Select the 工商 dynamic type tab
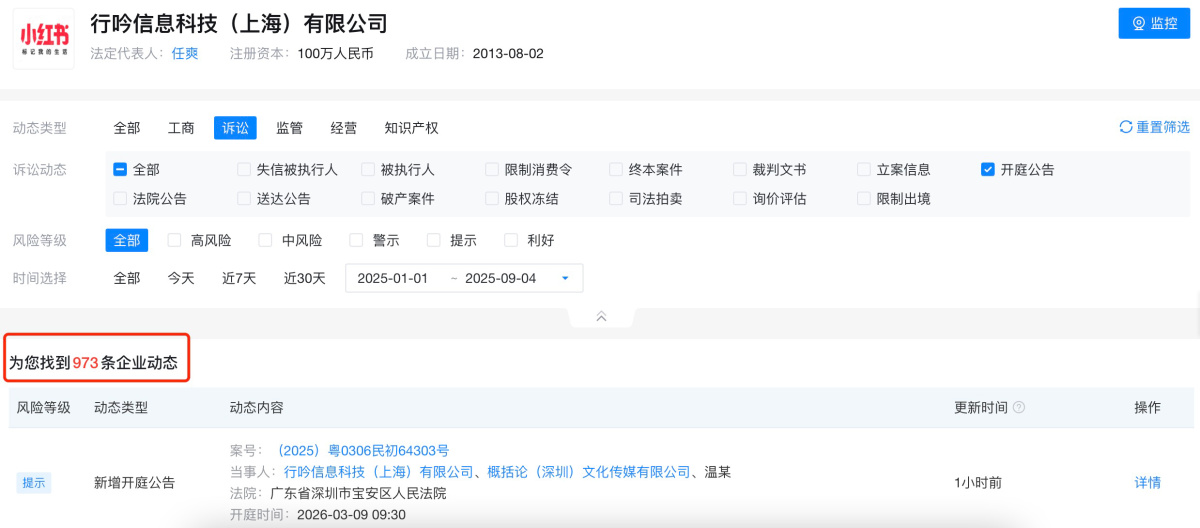 pyautogui.click(x=181, y=128)
